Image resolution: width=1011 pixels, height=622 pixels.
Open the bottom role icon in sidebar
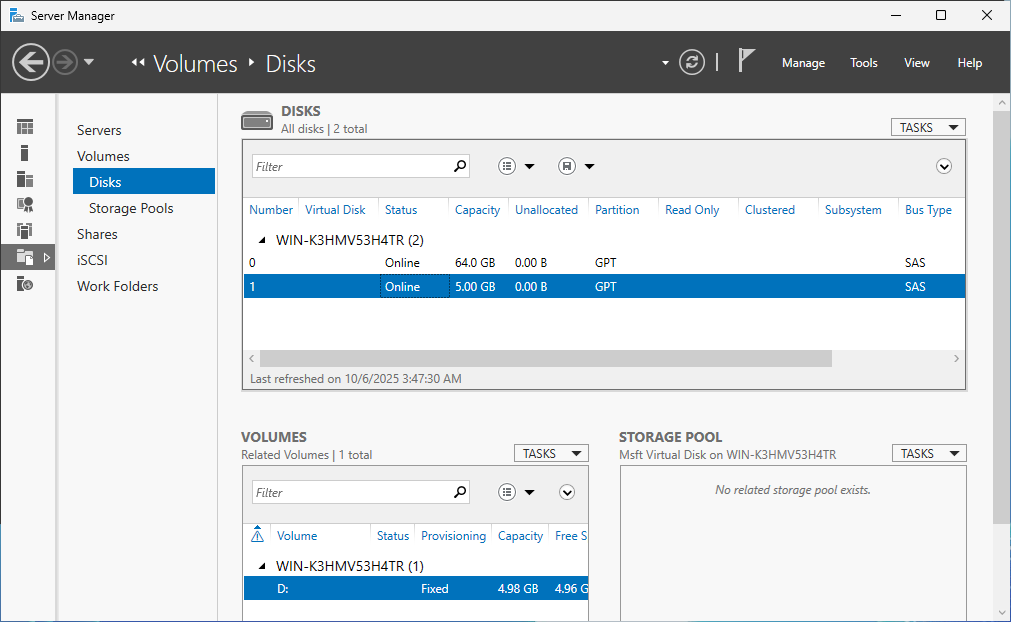(x=25, y=284)
